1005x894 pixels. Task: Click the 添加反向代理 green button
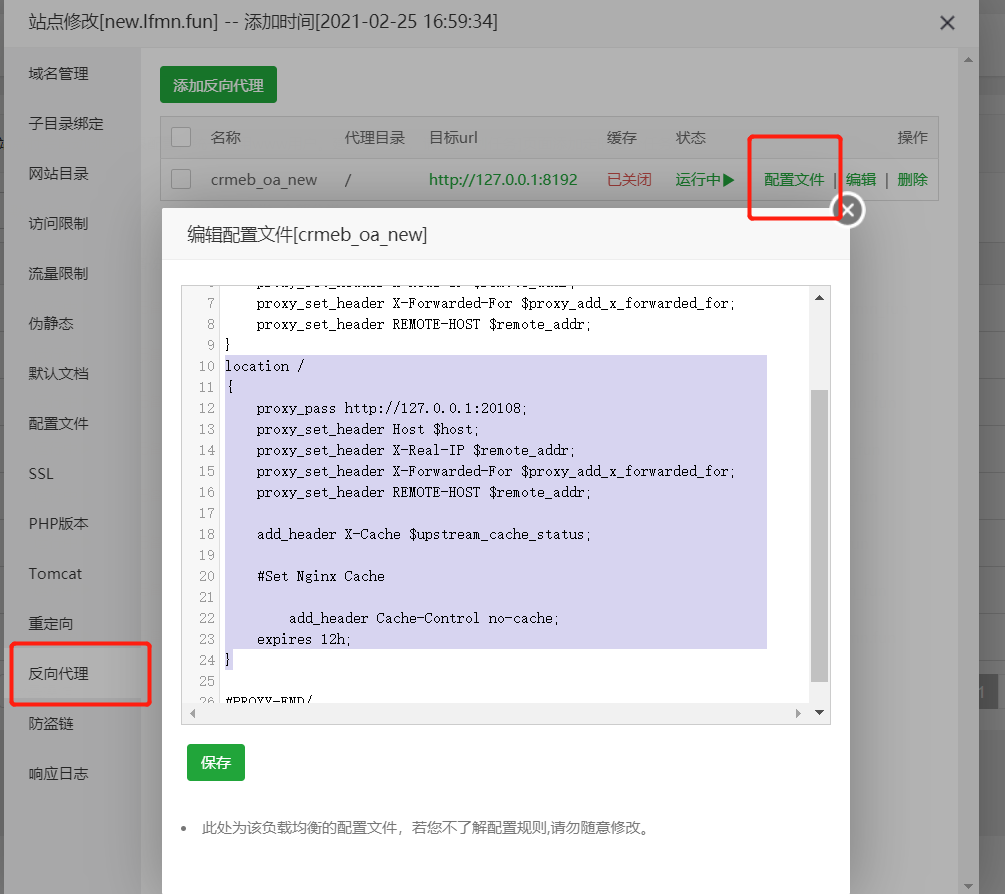pos(218,84)
